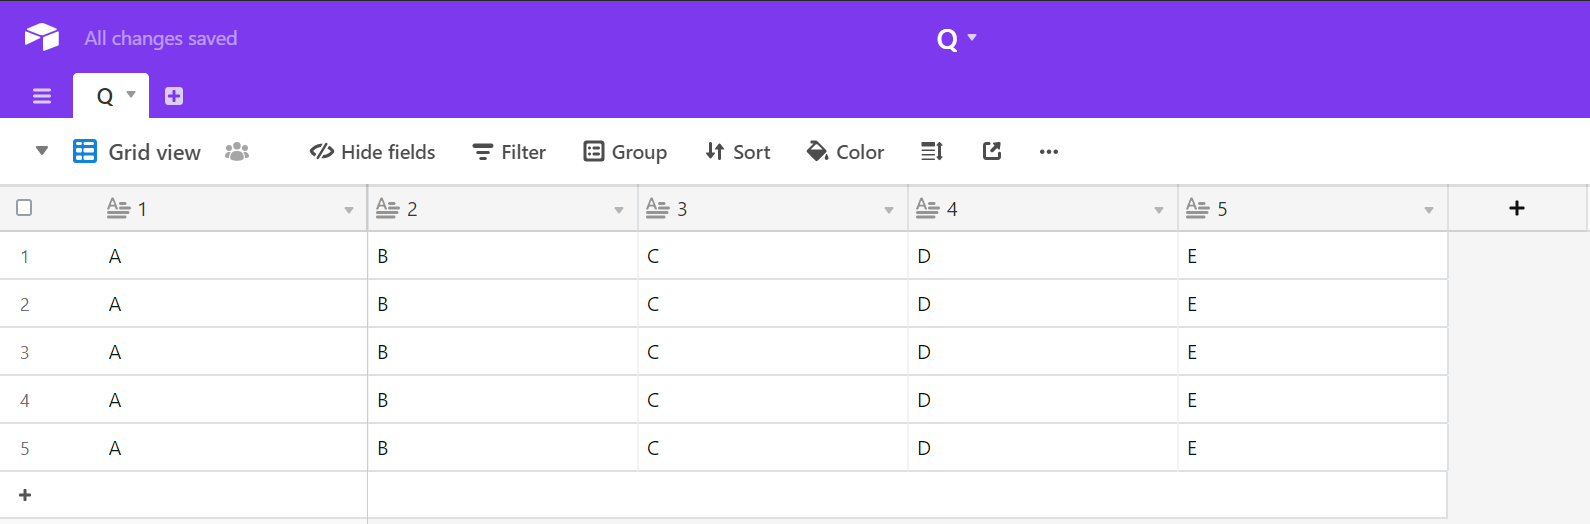Click the Grid view icon
The image size is (1590, 524).
coord(85,152)
